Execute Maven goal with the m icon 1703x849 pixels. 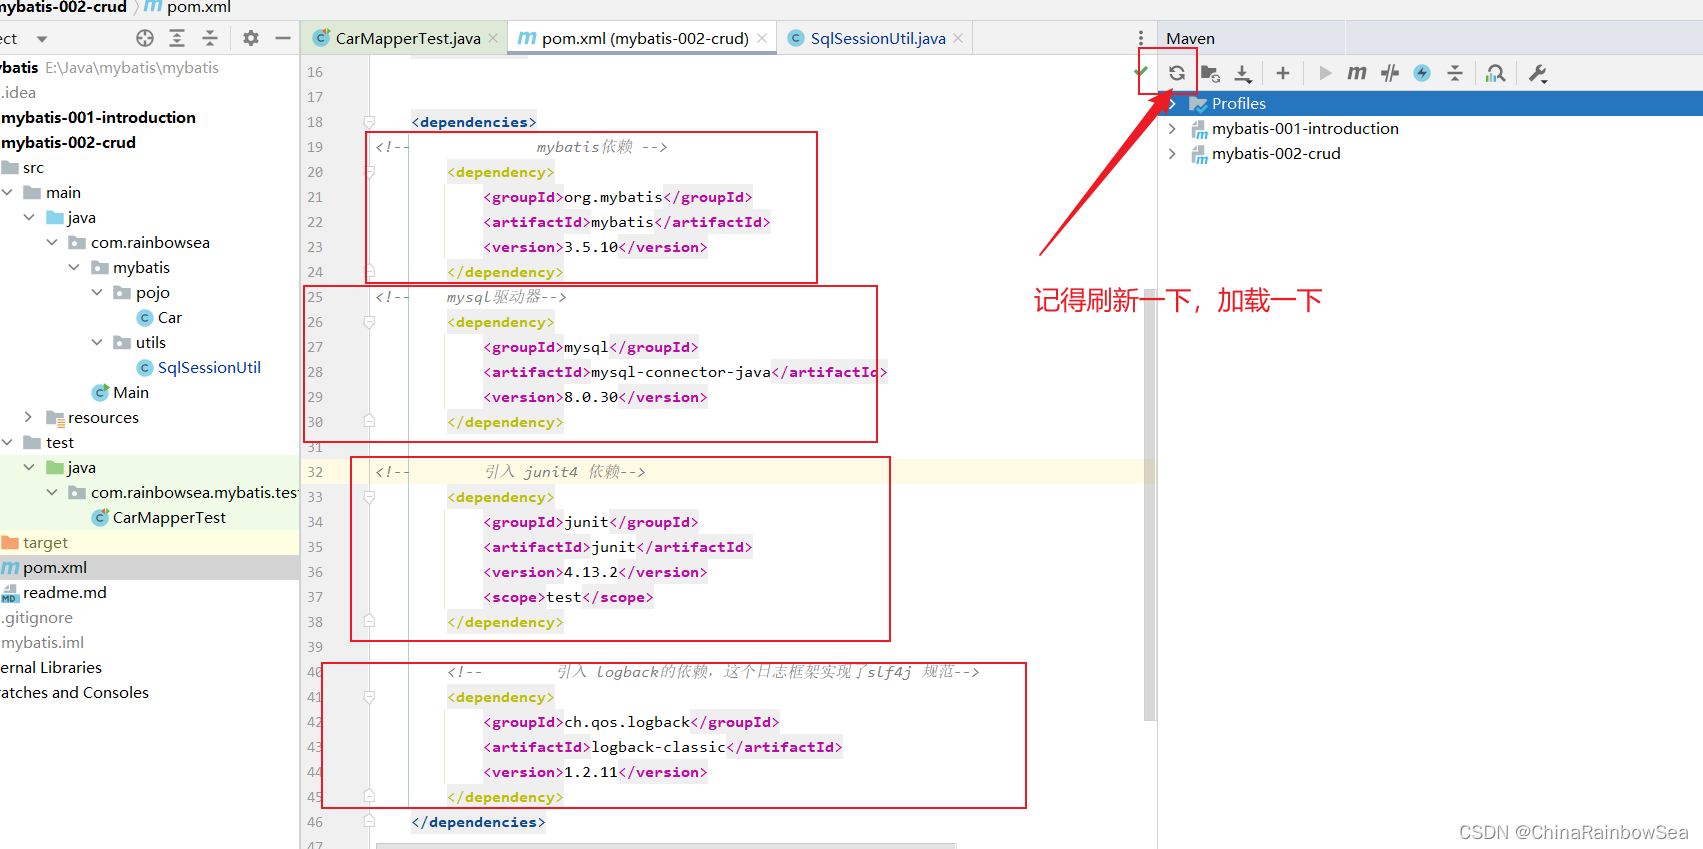pos(1357,73)
